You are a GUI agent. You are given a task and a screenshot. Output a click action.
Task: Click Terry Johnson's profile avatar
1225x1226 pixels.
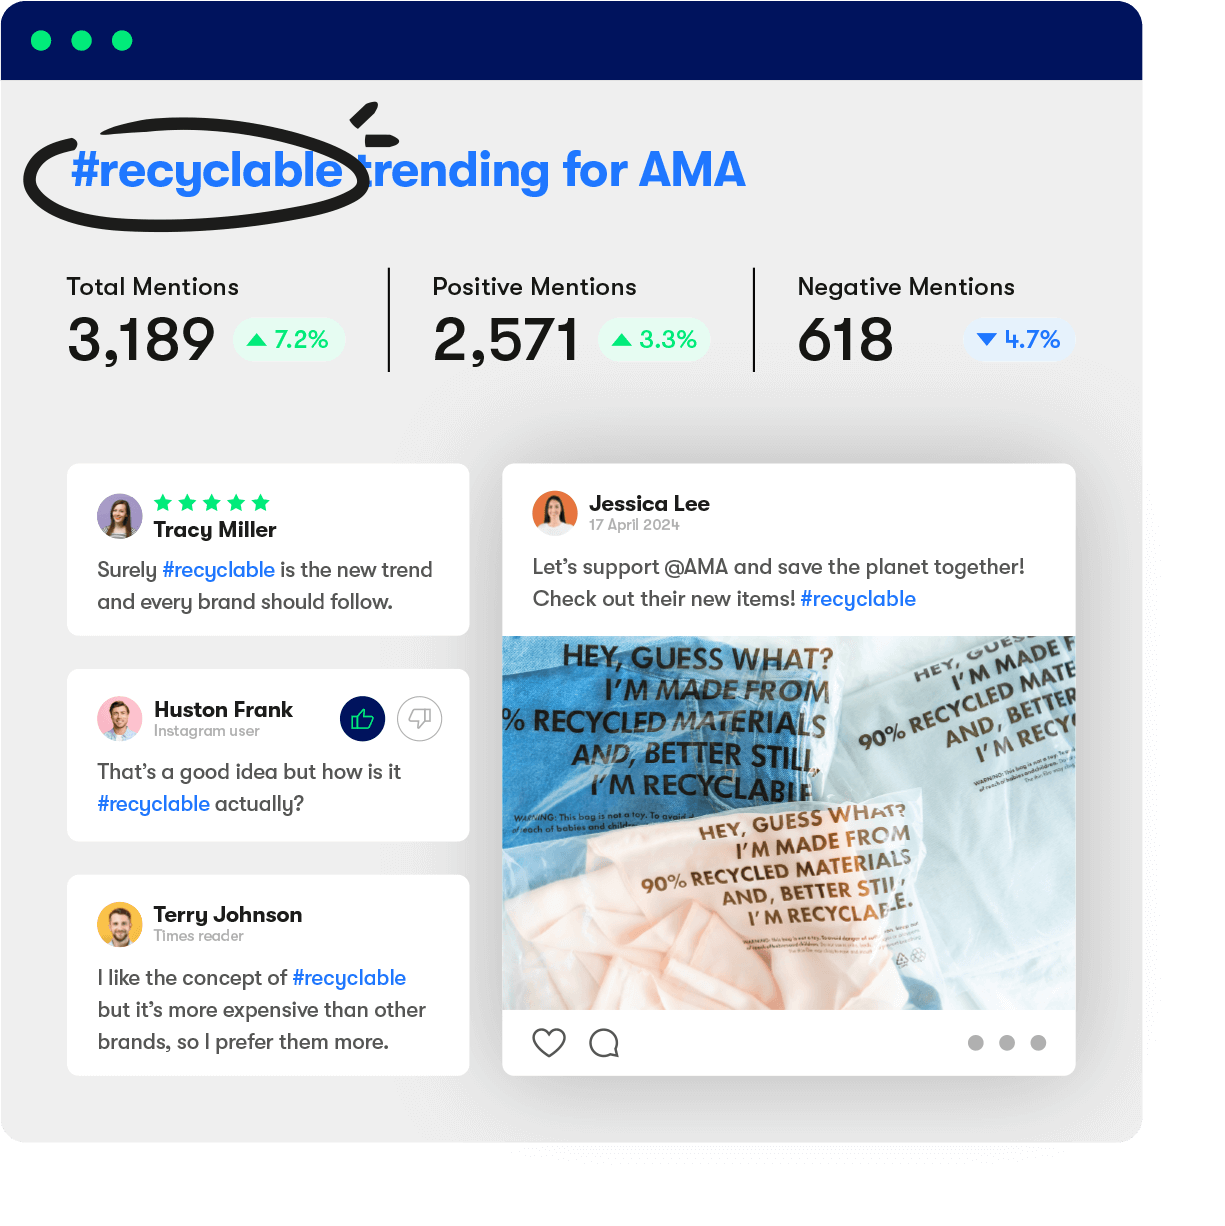pyautogui.click(x=120, y=924)
